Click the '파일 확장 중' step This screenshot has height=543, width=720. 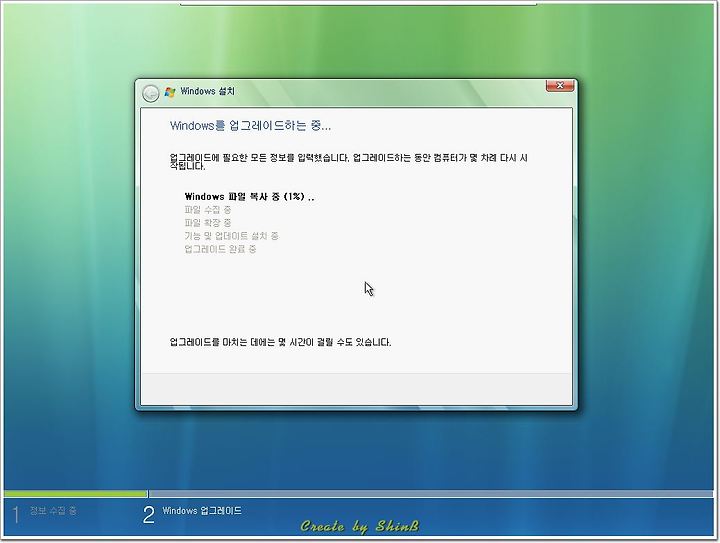[208, 223]
